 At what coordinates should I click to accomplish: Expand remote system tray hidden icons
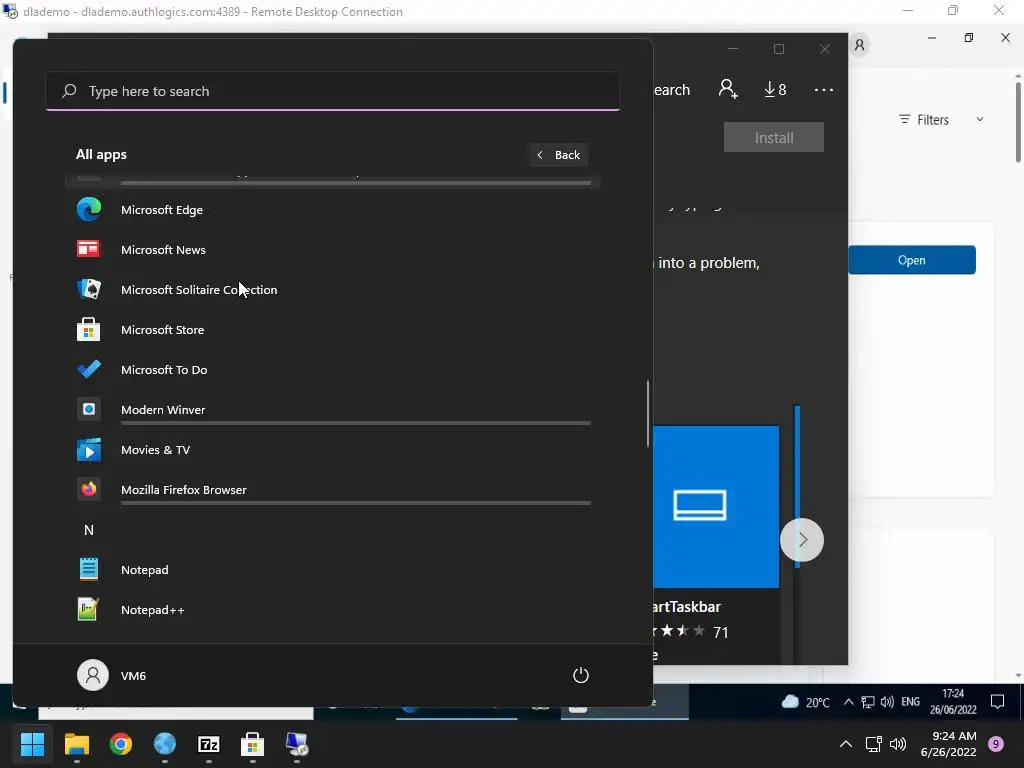[848, 702]
